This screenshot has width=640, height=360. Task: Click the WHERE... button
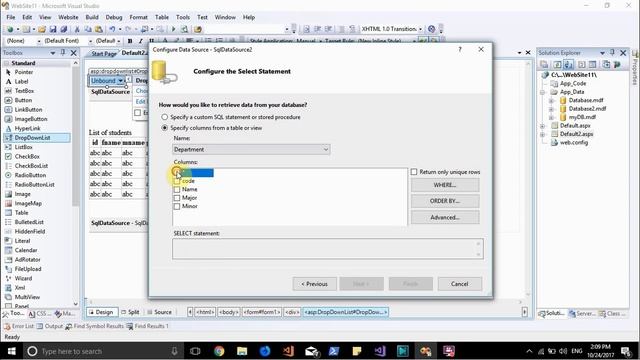tap(445, 185)
